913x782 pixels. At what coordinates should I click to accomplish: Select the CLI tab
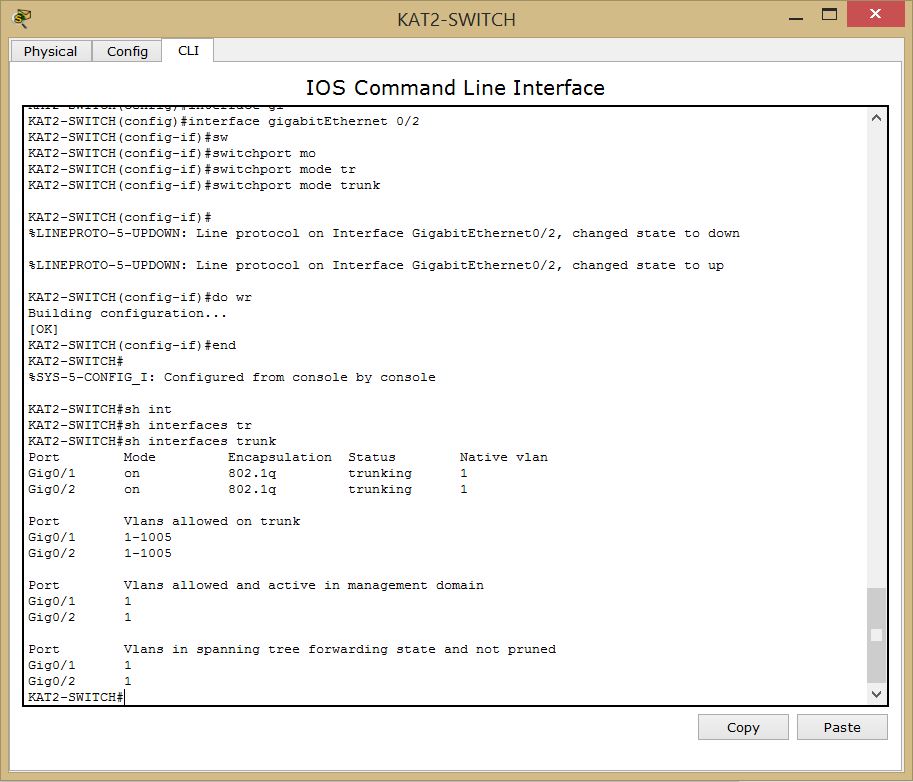tap(188, 51)
